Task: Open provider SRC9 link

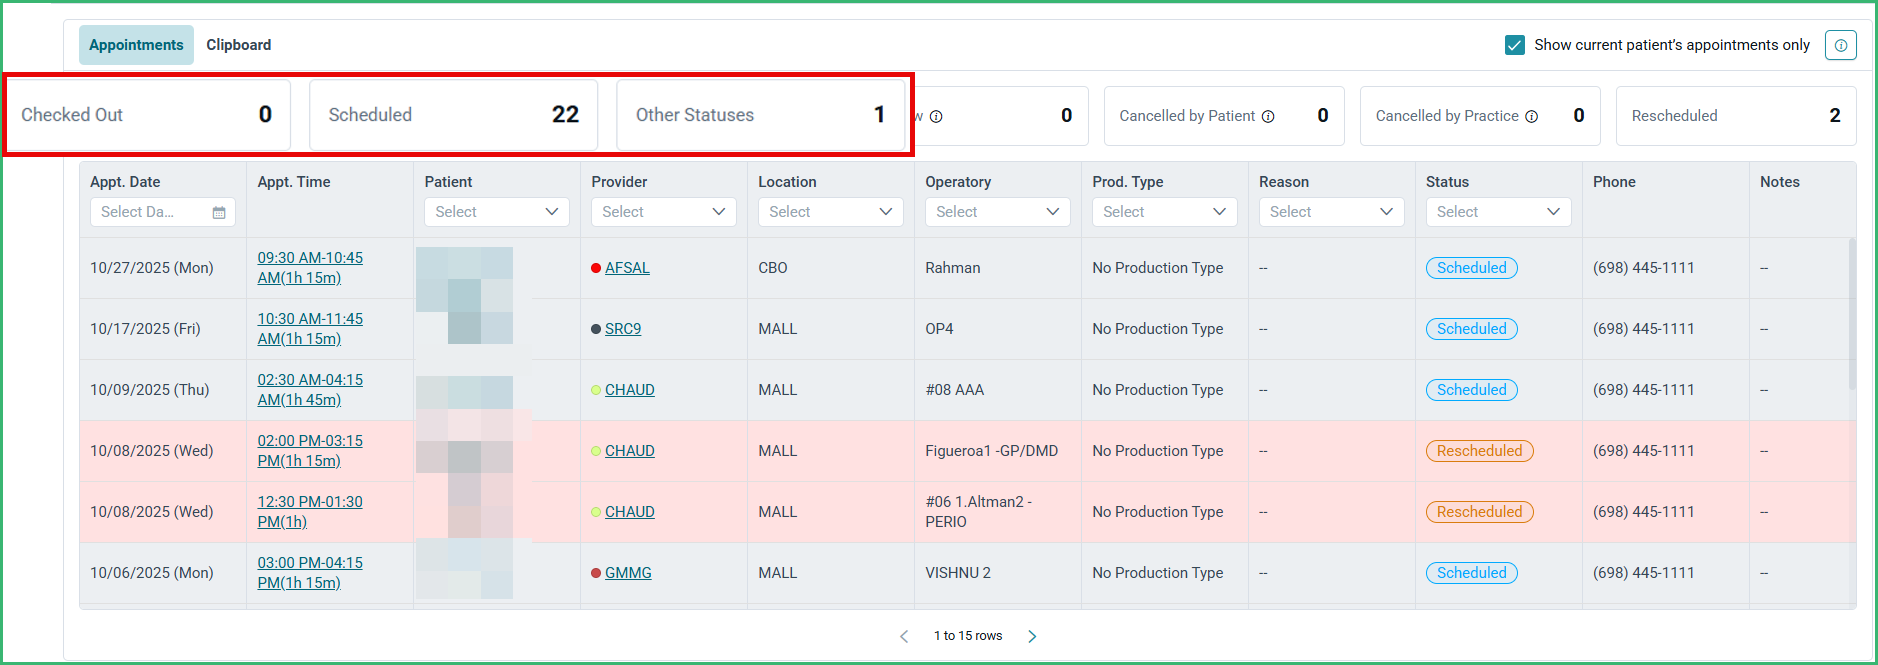Action: (623, 329)
